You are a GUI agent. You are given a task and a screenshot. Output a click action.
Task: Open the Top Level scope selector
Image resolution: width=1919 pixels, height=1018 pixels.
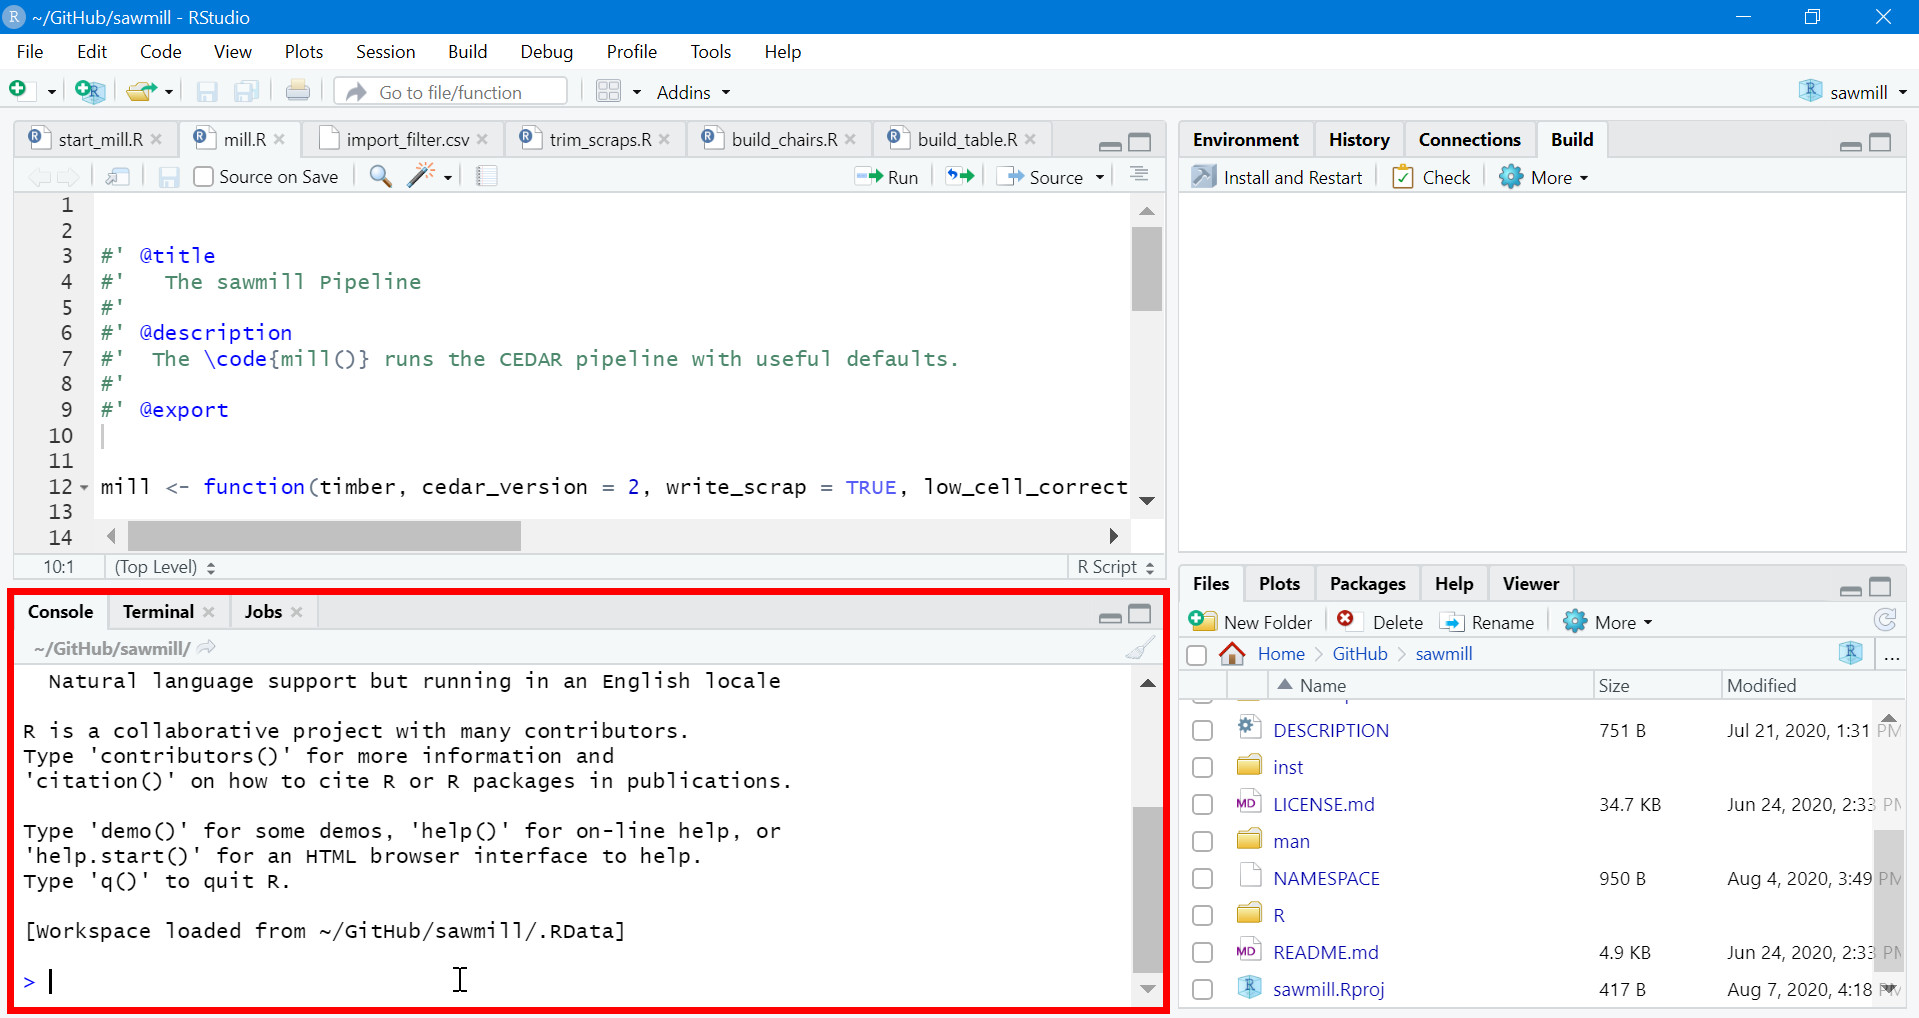[x=165, y=567]
